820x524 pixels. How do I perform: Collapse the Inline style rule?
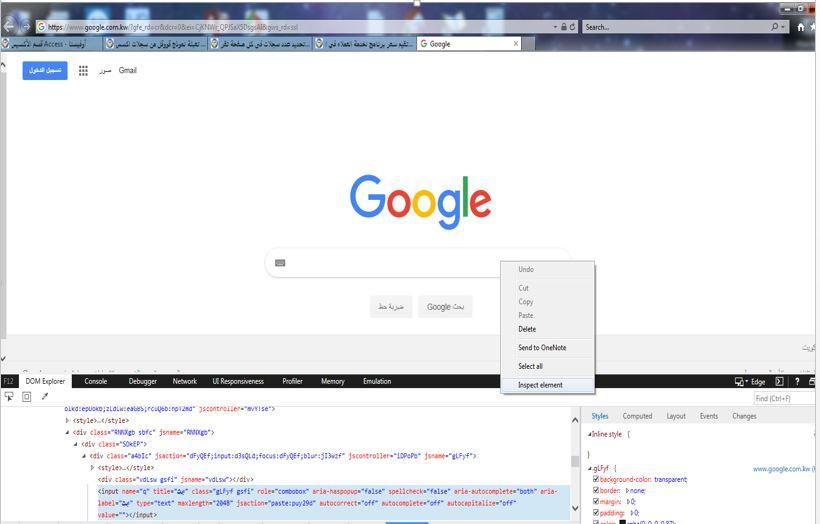click(x=590, y=435)
